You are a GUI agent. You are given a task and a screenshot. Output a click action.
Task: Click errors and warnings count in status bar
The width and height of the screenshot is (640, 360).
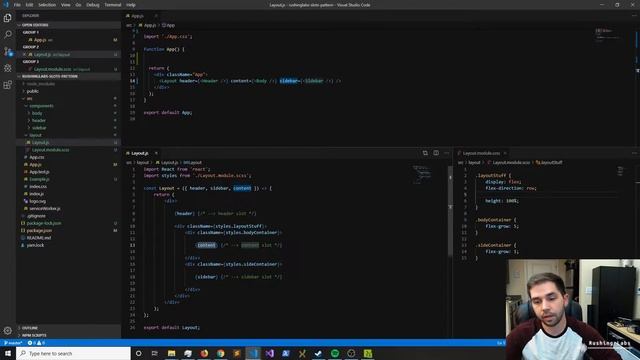pyautogui.click(x=36, y=343)
